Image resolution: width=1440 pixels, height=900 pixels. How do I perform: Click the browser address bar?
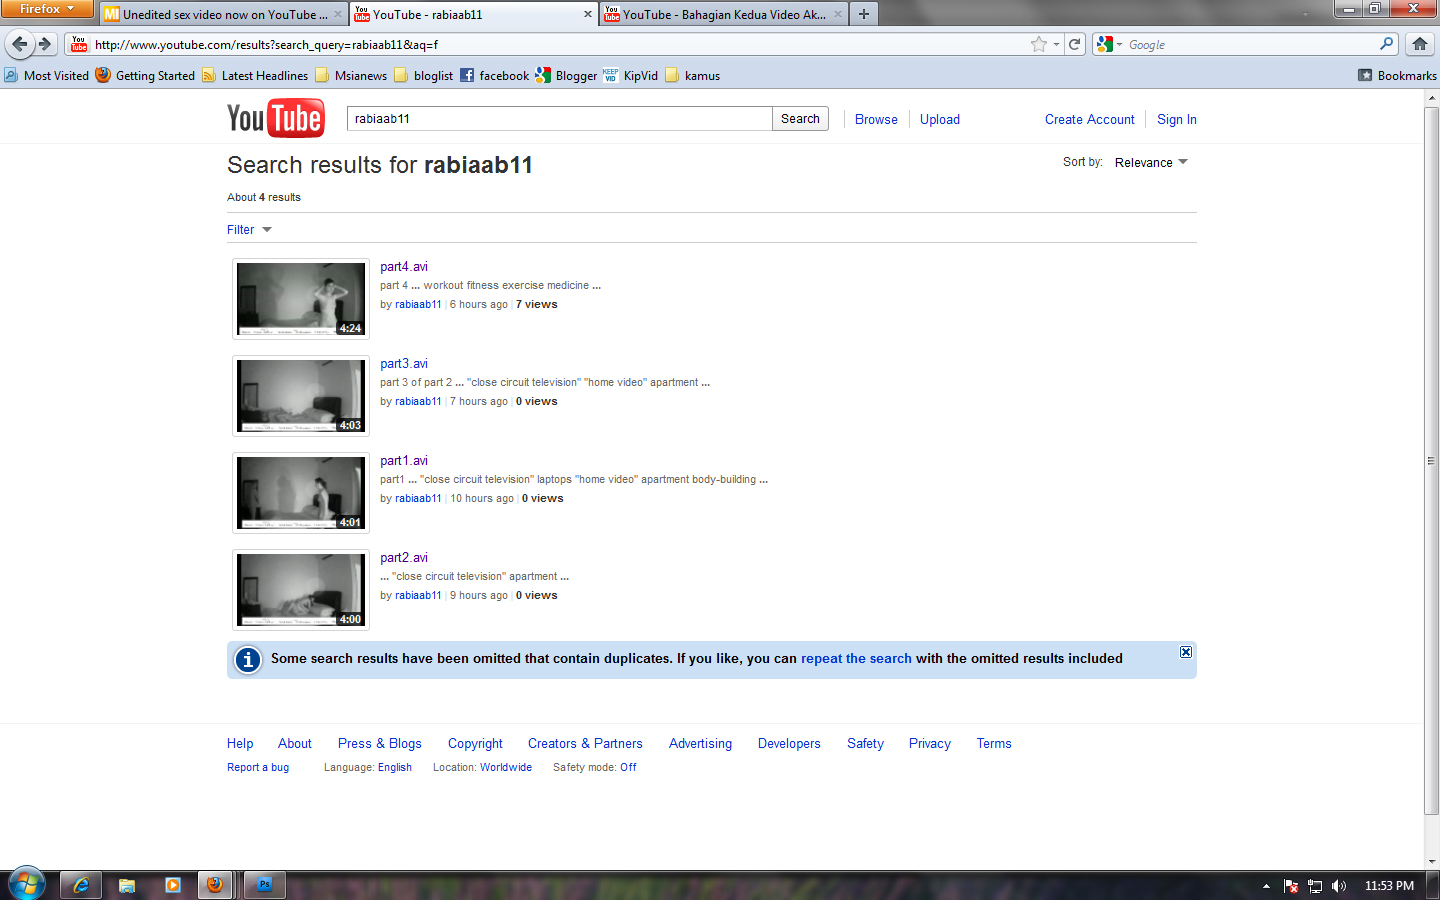[x=560, y=44]
